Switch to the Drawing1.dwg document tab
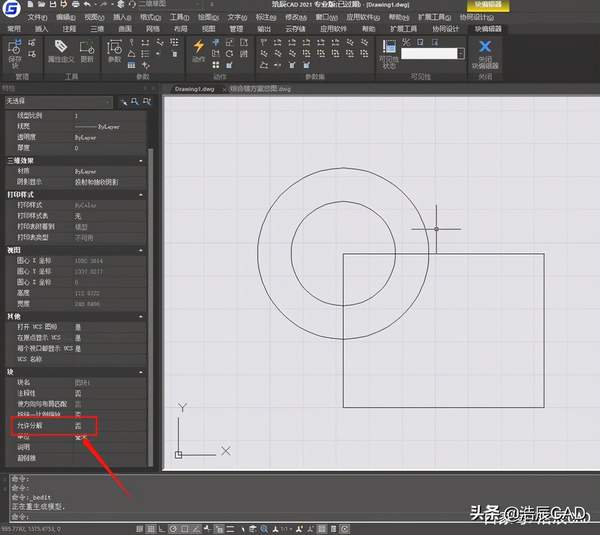The height and width of the screenshot is (535, 600). tap(194, 89)
